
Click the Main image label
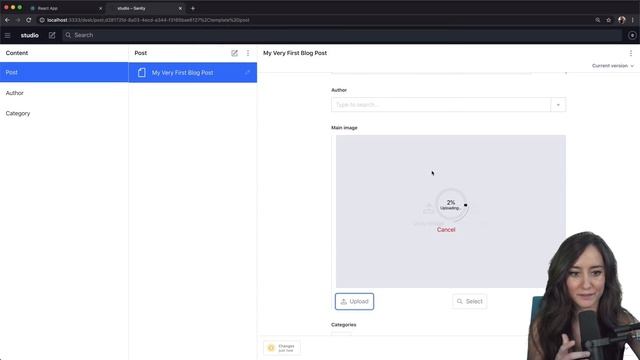(344, 128)
